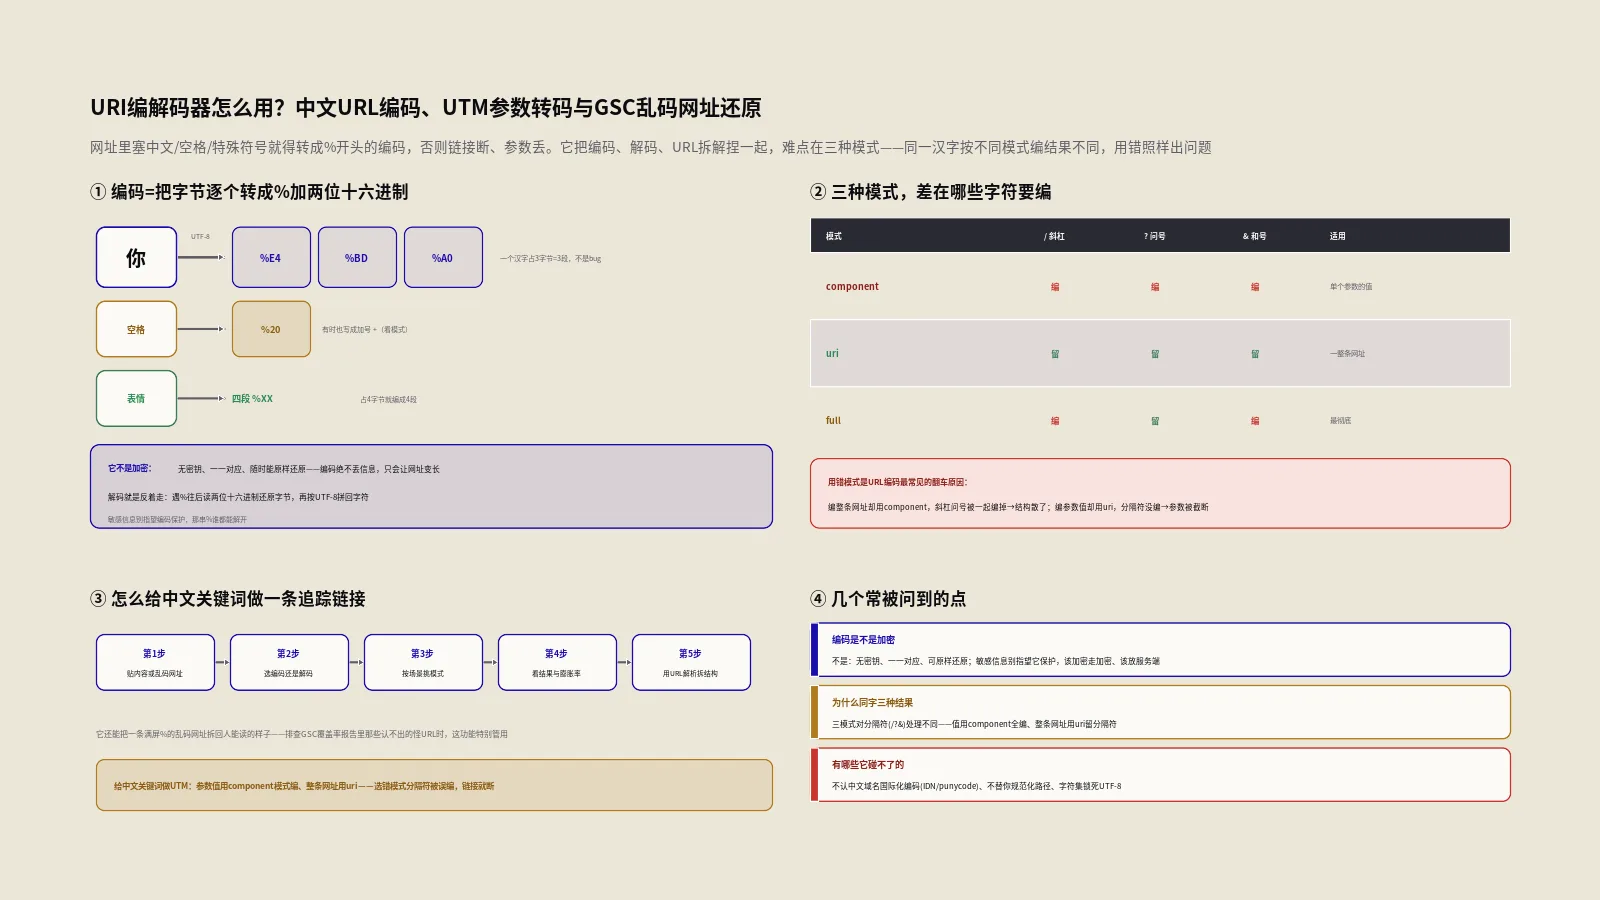Image resolution: width=1600 pixels, height=900 pixels.
Task: Click "留" under 问号 in uri row
Action: (1155, 353)
